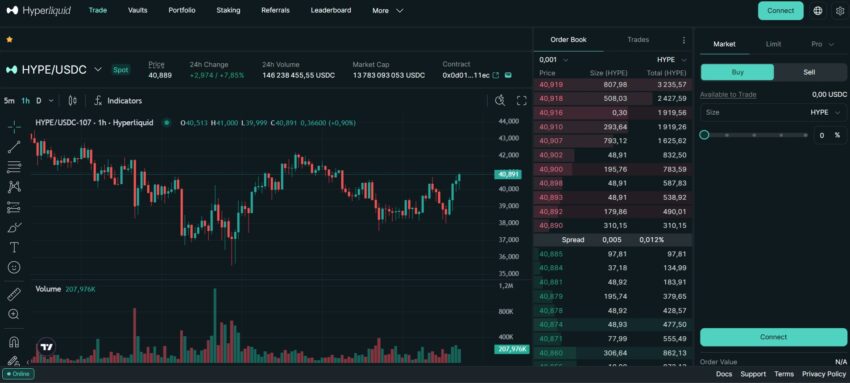Open the Leaderboard page
Image resolution: width=850 pixels, height=383 pixels.
[x=331, y=10]
